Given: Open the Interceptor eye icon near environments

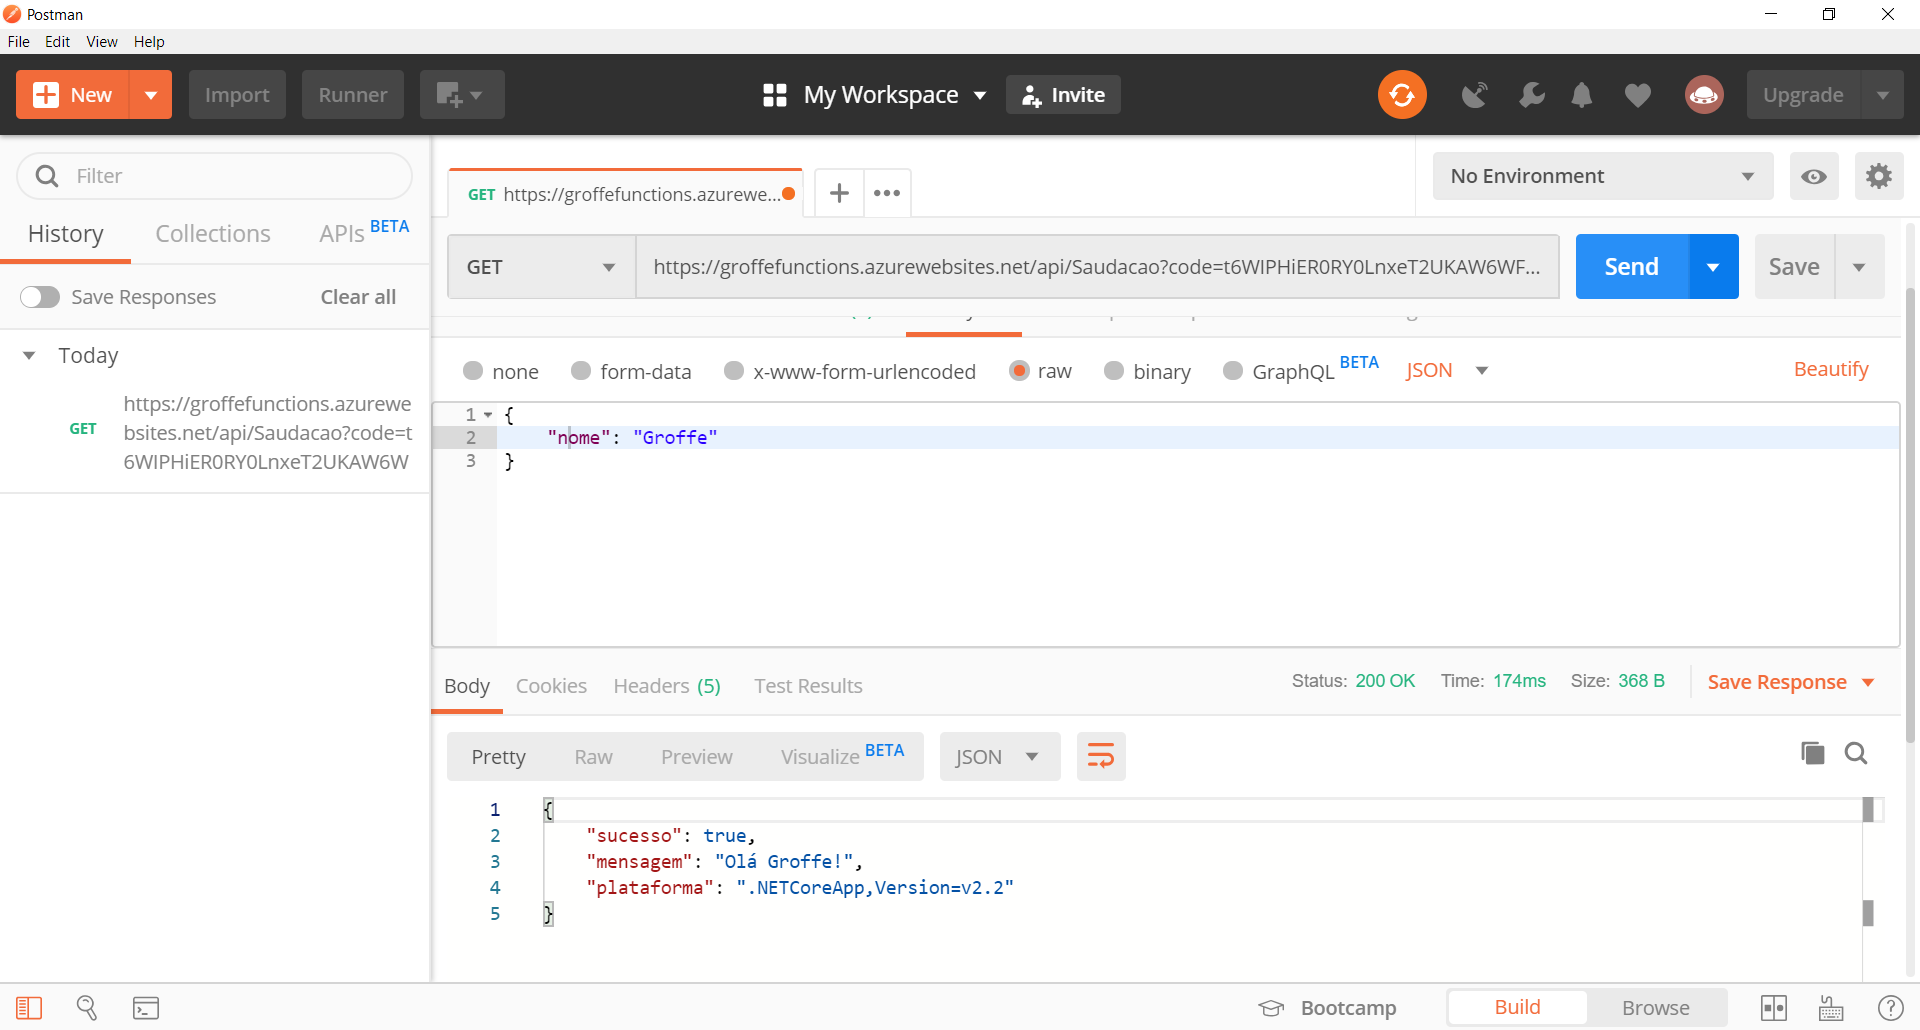Looking at the screenshot, I should 1814,176.
